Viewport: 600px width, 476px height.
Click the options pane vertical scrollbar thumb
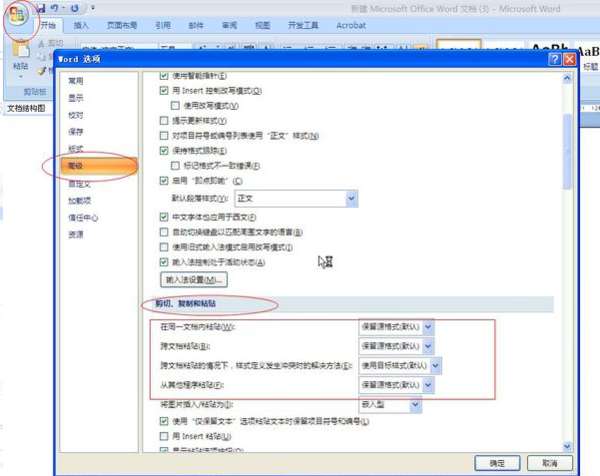[567, 151]
